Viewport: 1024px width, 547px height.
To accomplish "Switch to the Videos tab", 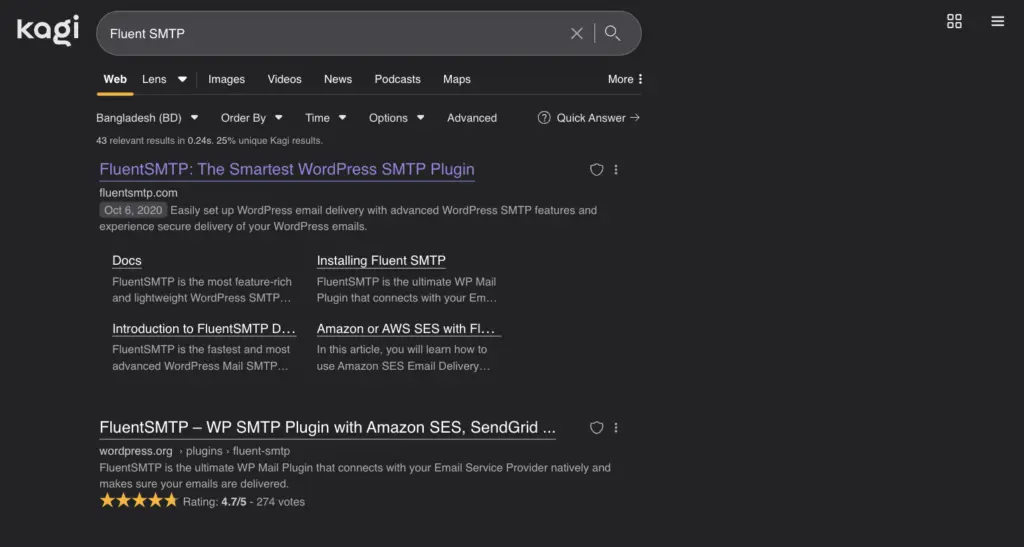I will tap(284, 79).
